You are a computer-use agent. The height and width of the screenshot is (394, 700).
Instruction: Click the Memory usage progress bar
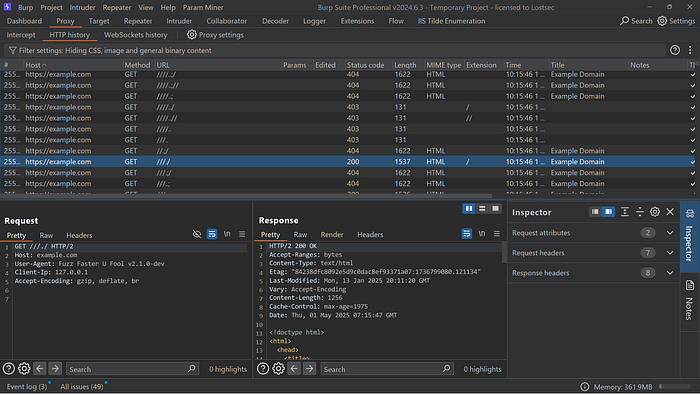pyautogui.click(x=675, y=386)
